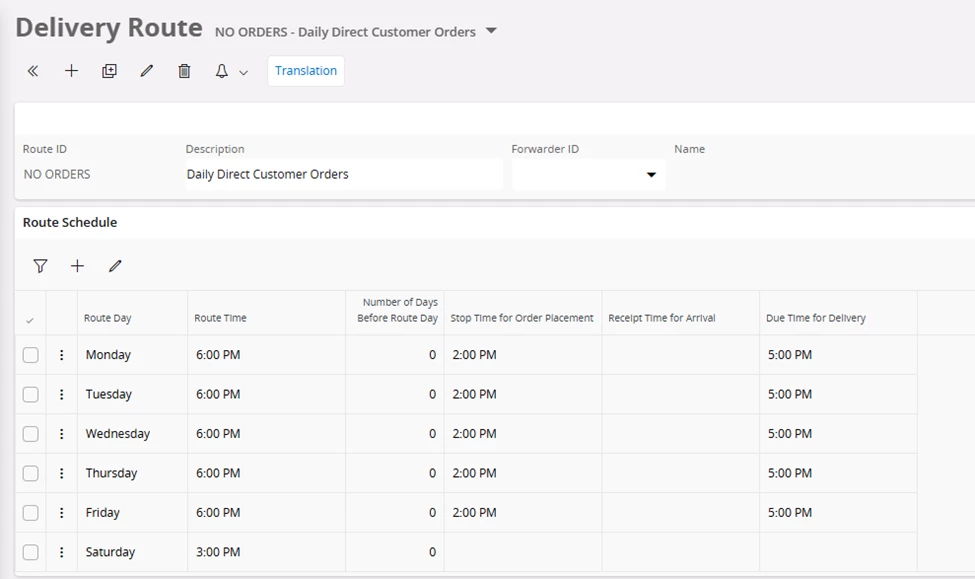Edit the delivery route header

click(147, 71)
